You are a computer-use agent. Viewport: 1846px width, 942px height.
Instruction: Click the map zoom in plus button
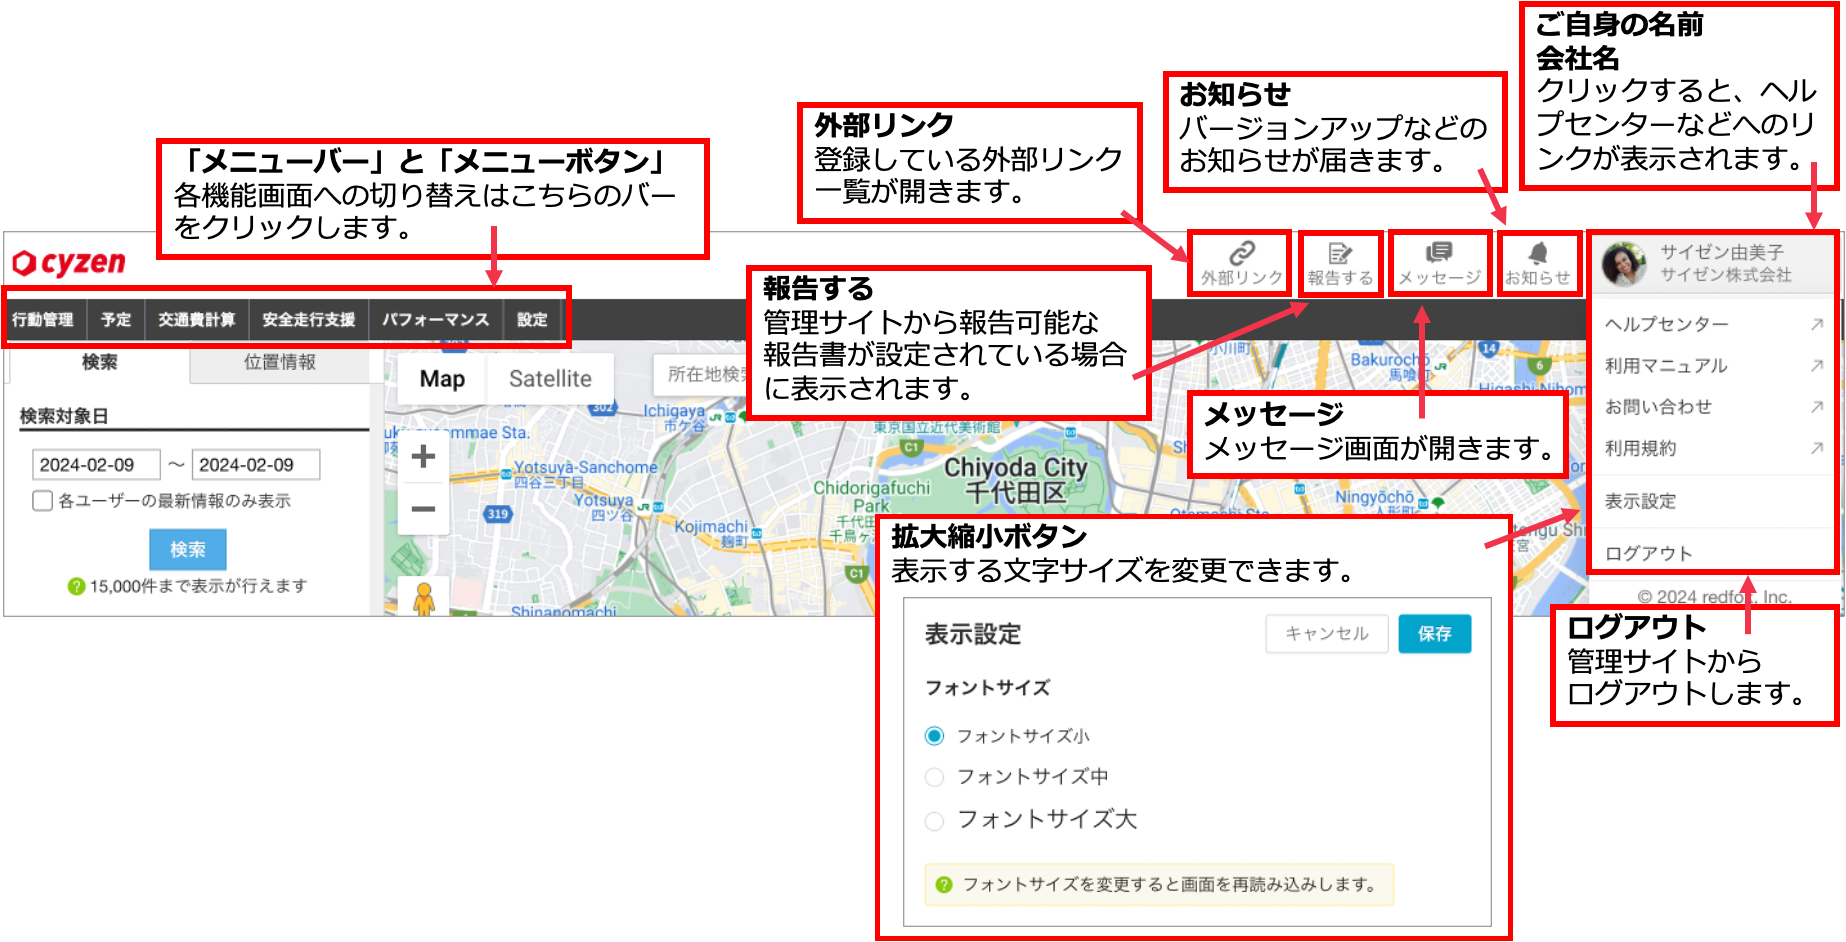(423, 456)
